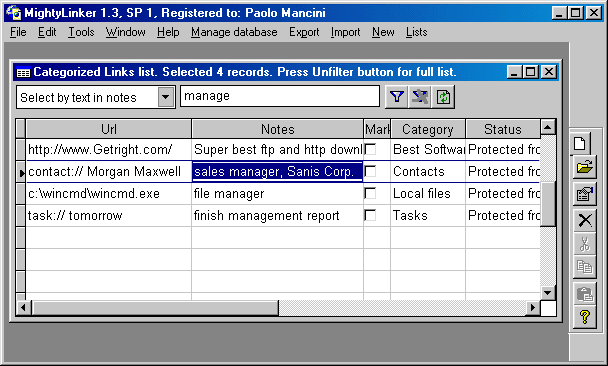Open the Lists menu
Viewport: 608px width, 366px height.
pos(416,32)
